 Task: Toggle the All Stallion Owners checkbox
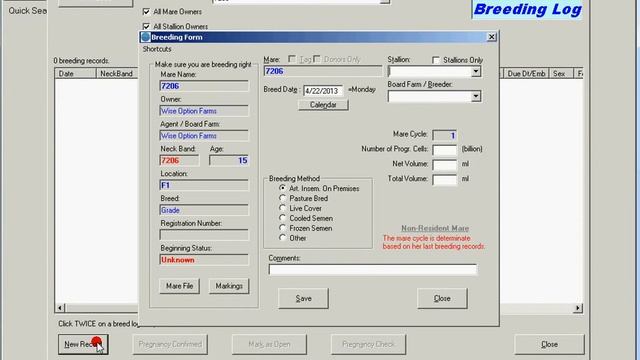146,27
